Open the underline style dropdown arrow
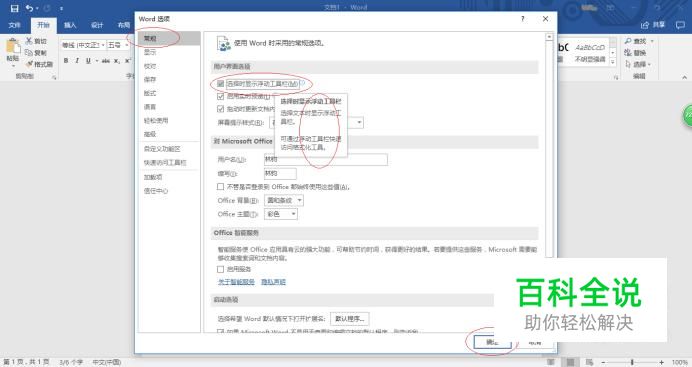 coord(96,61)
